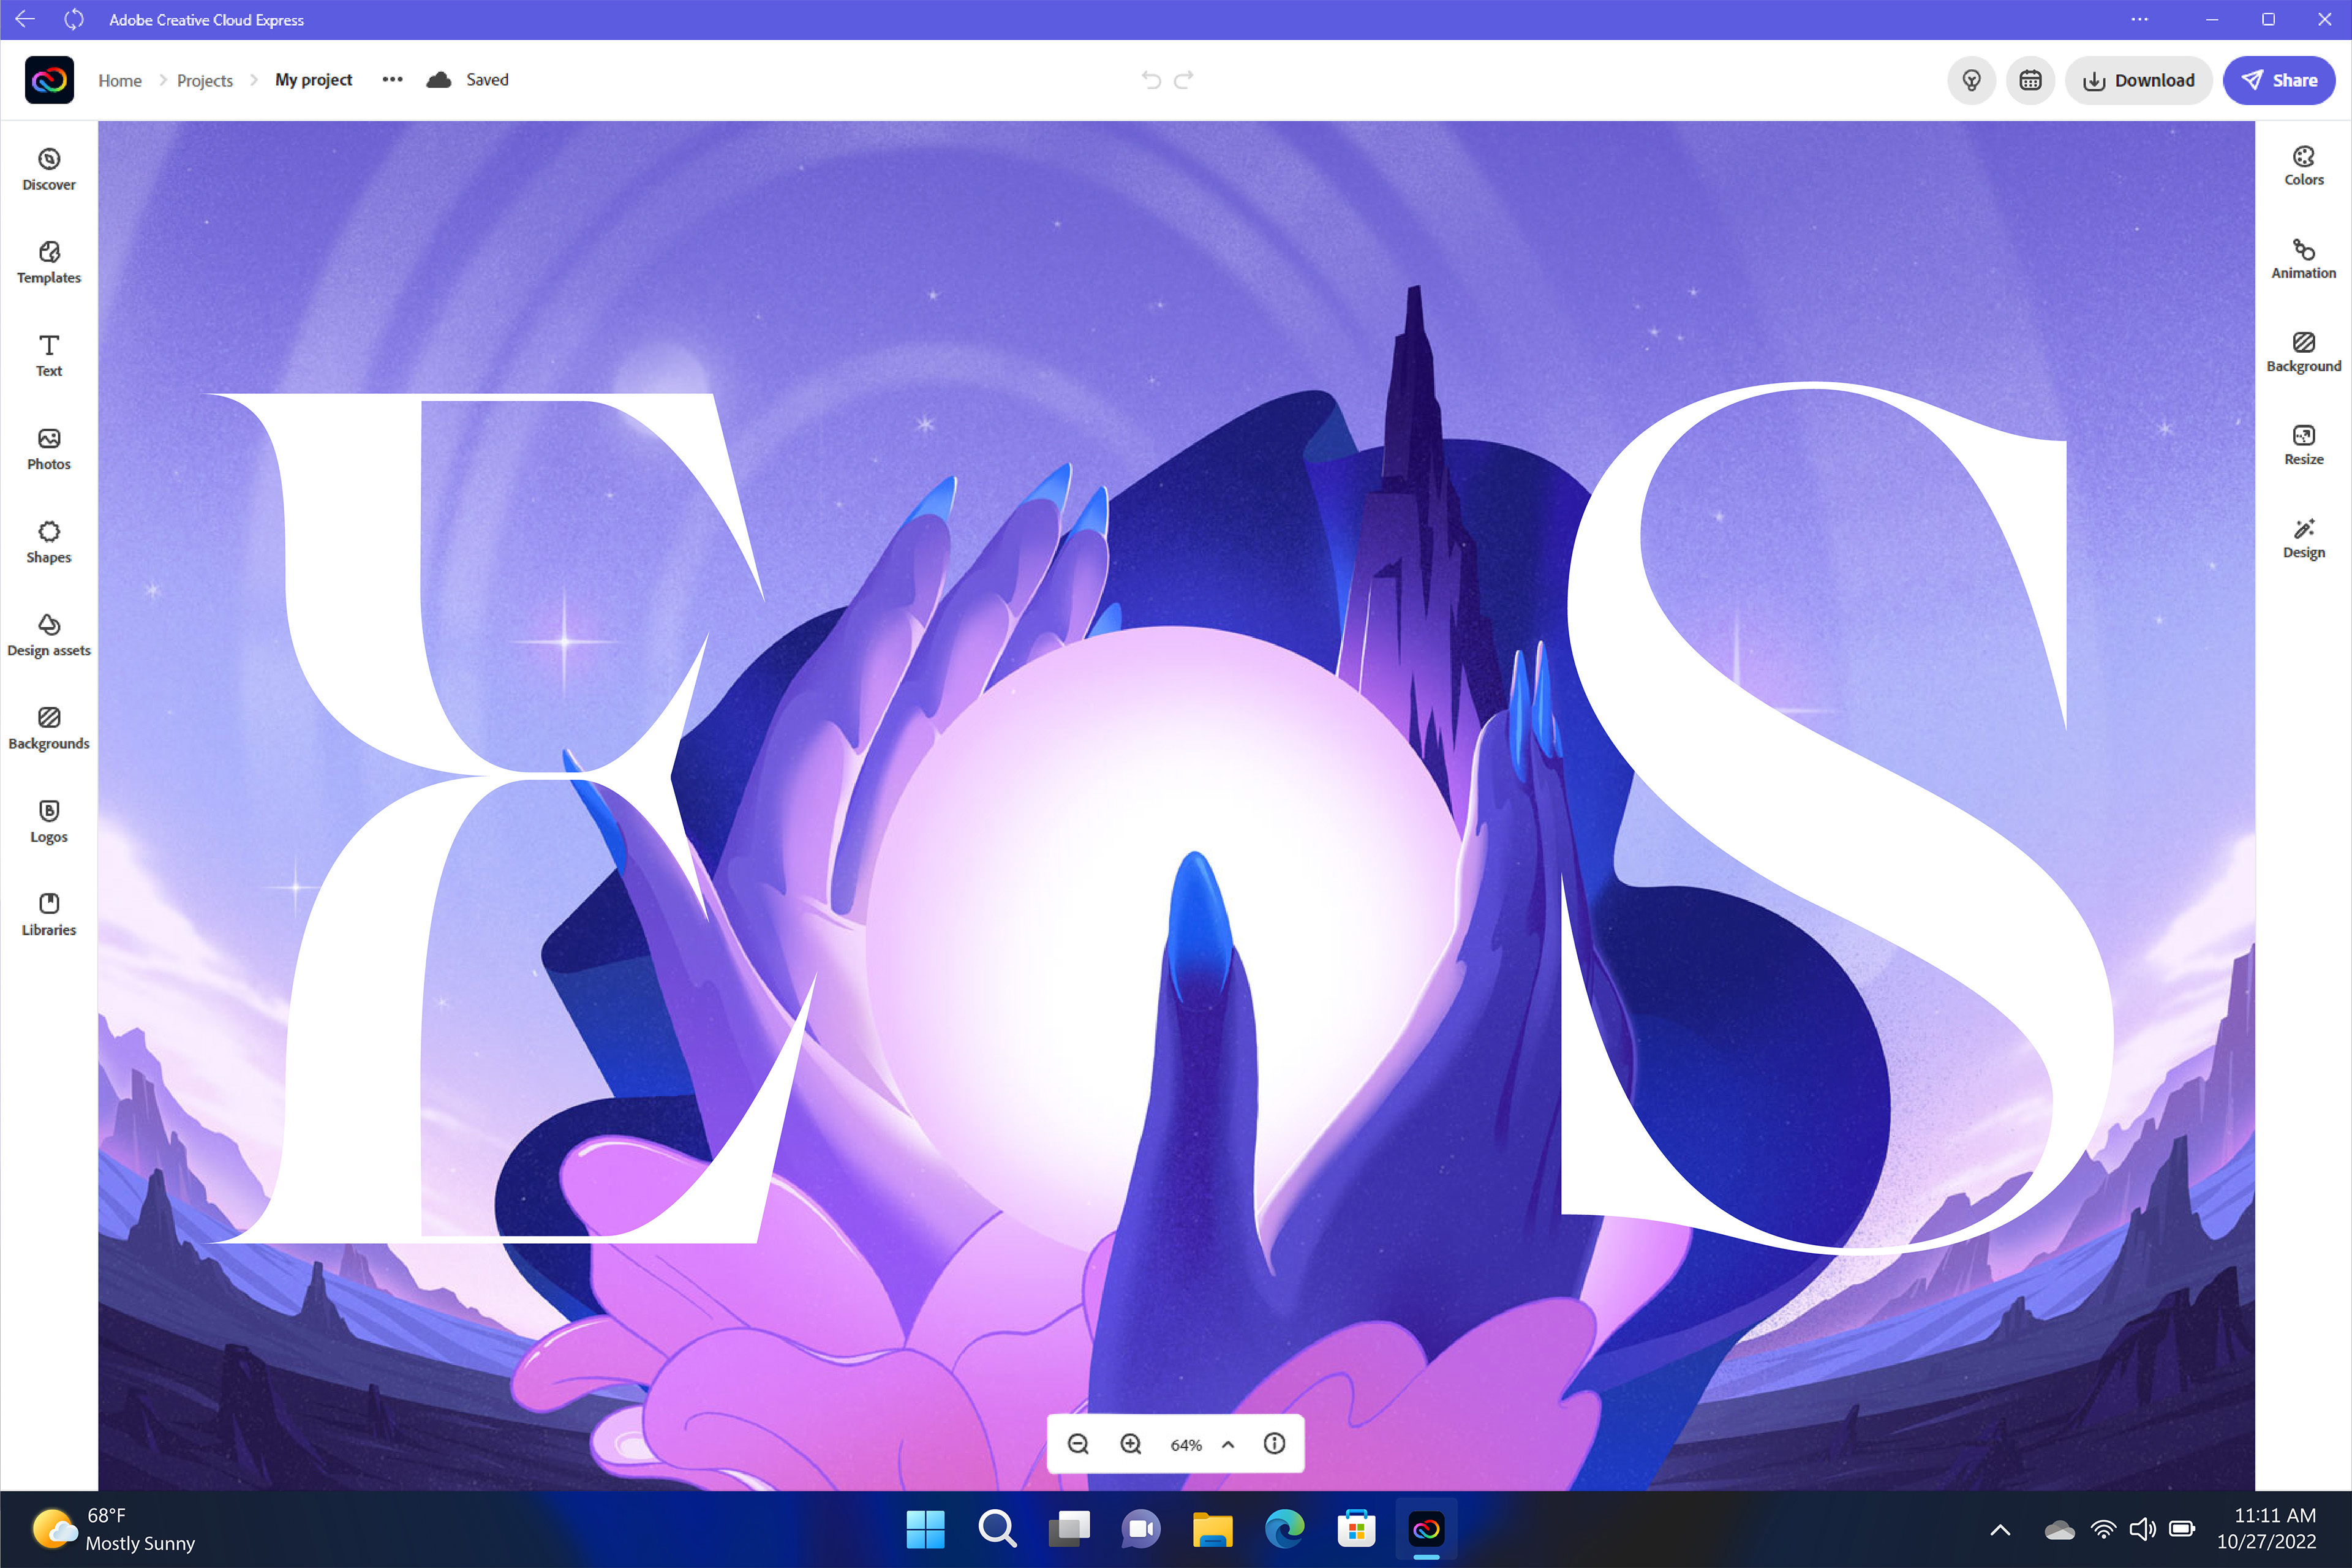The width and height of the screenshot is (2352, 1568).
Task: Open the Windows Start menu
Action: click(x=925, y=1529)
